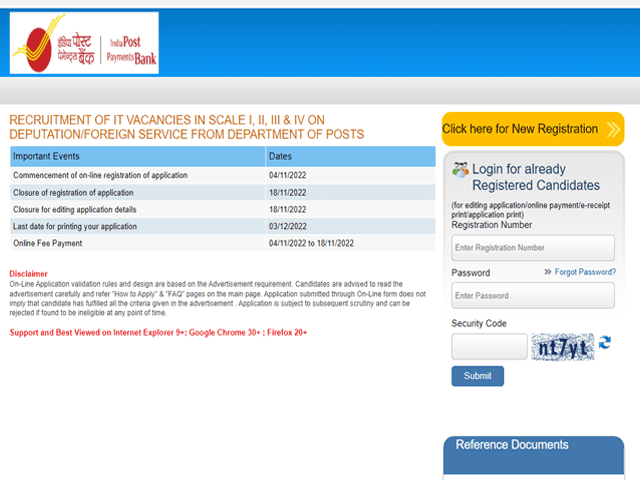640x480 pixels.
Task: Focus the Enter Password field
Action: (x=533, y=296)
